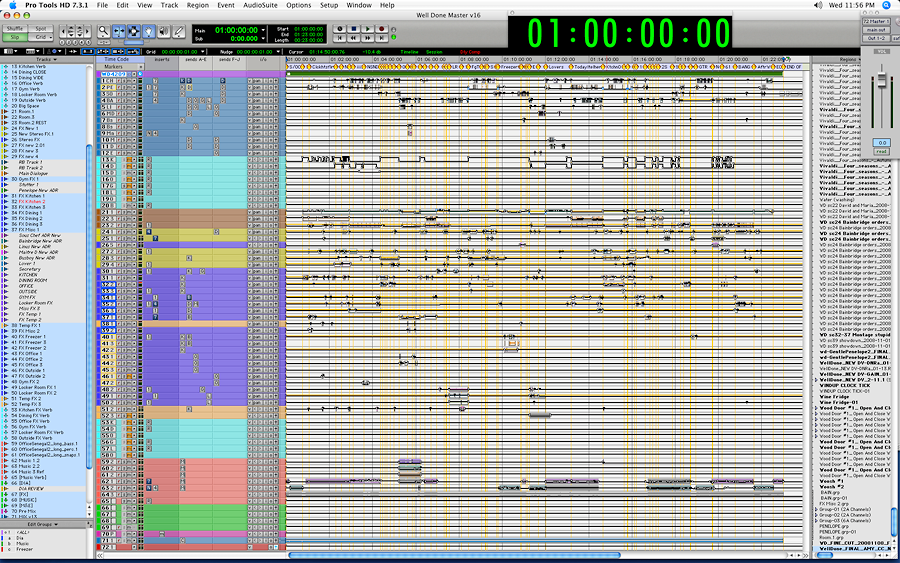Click the audio zoom vertical arrows button
The image size is (900, 563).
[71, 30]
